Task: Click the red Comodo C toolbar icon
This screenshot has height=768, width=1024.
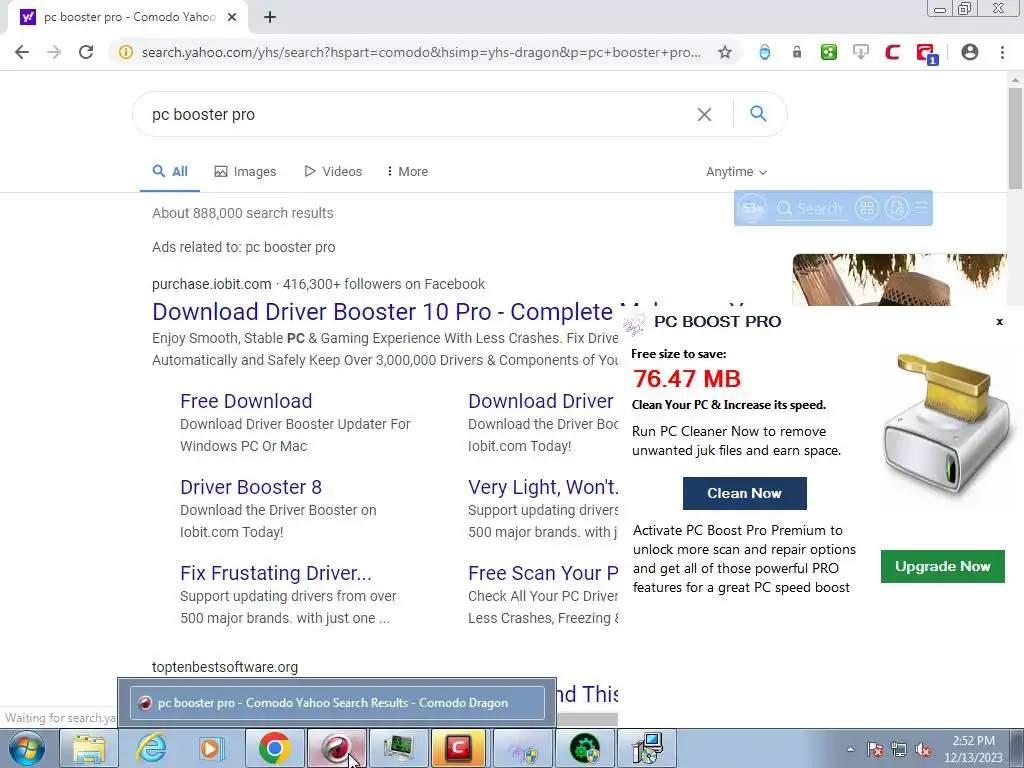Action: pyautogui.click(x=893, y=52)
